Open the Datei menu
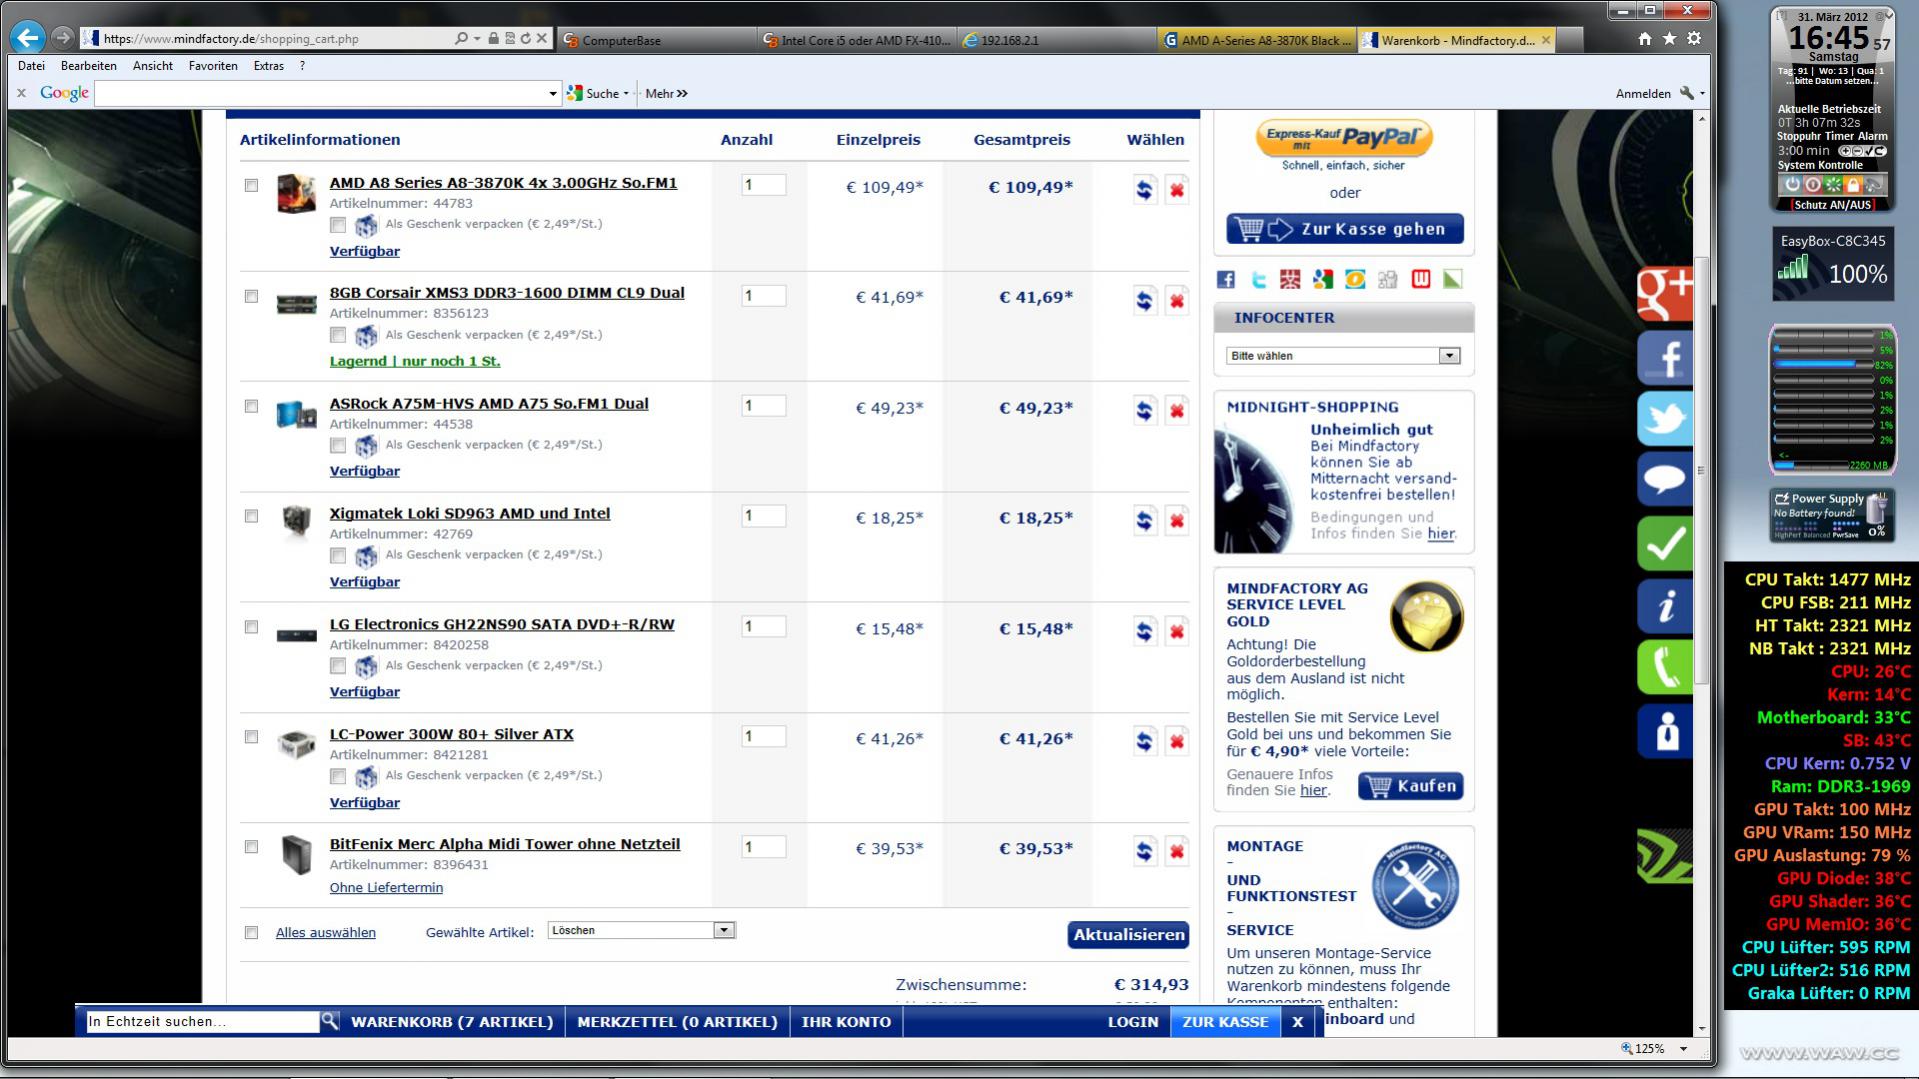The height and width of the screenshot is (1079, 1919). coord(31,66)
